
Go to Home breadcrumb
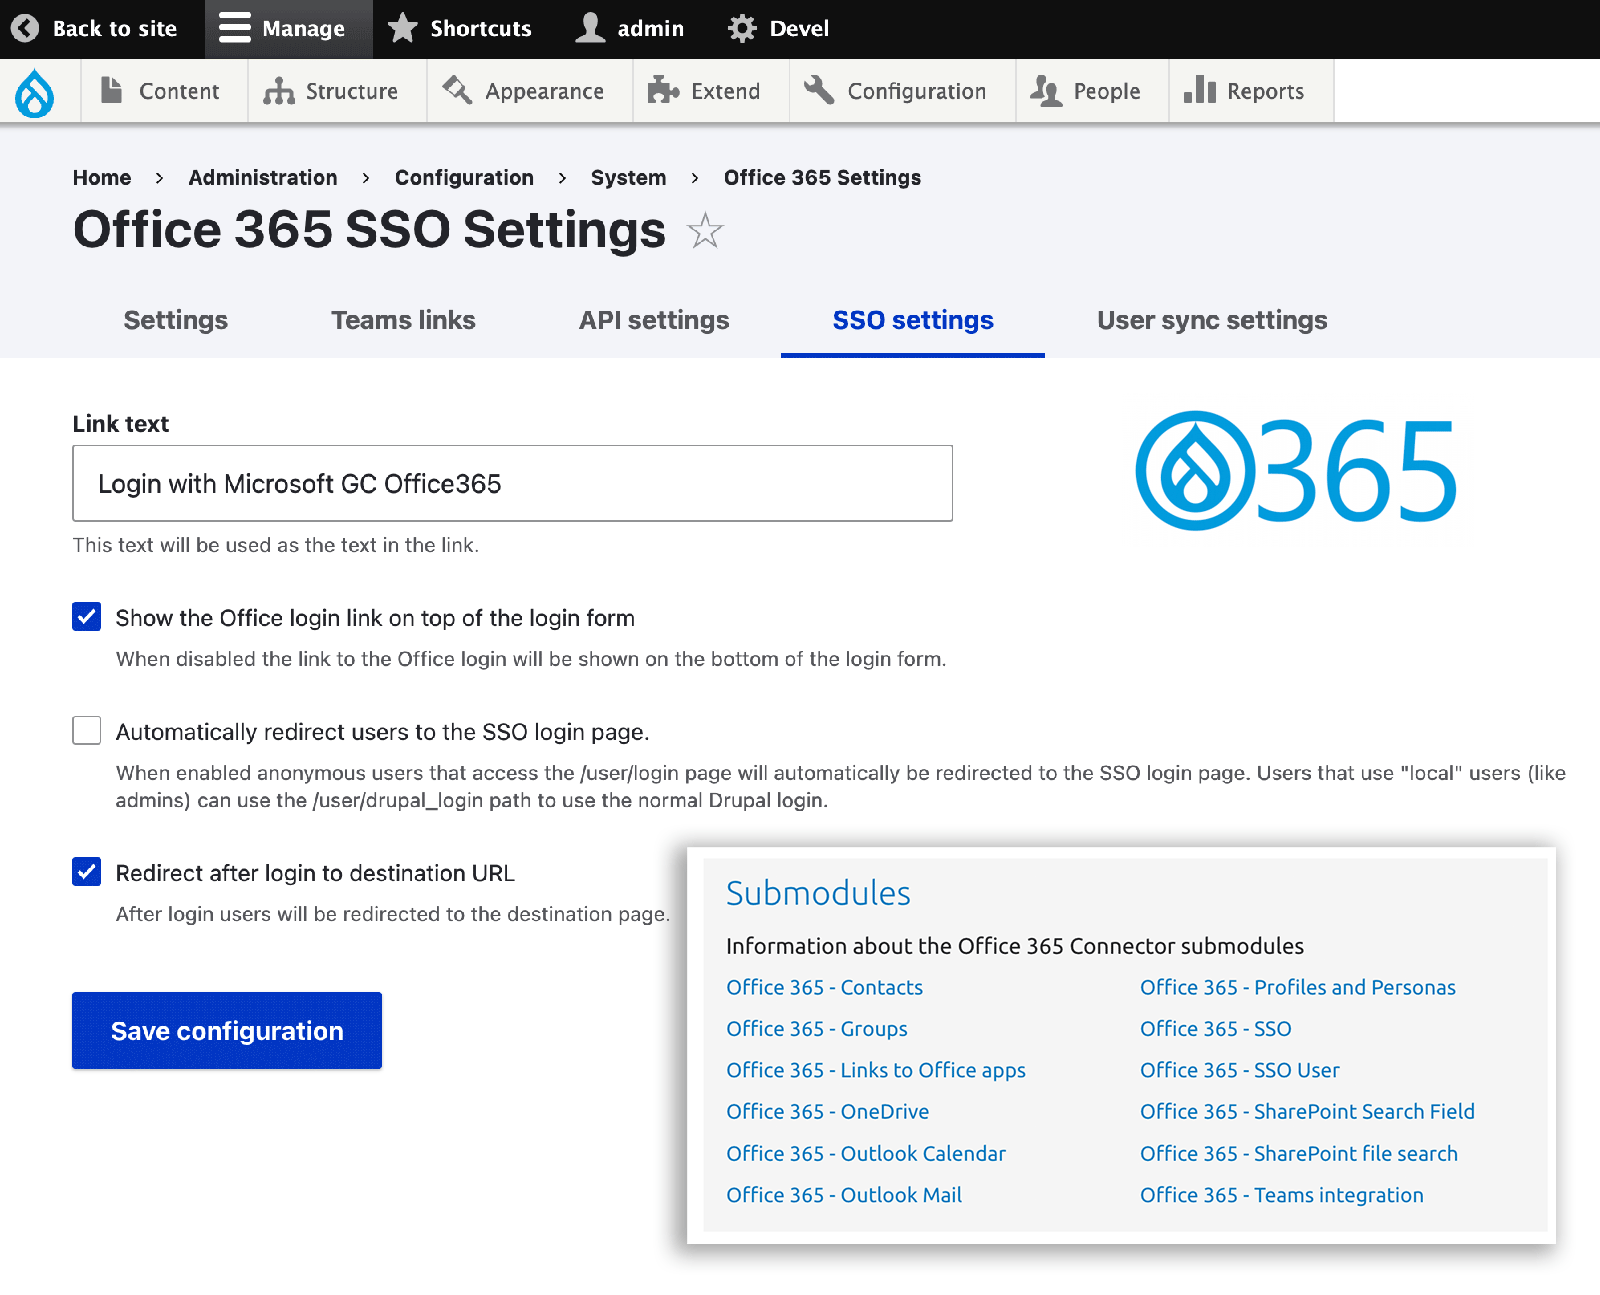[102, 177]
